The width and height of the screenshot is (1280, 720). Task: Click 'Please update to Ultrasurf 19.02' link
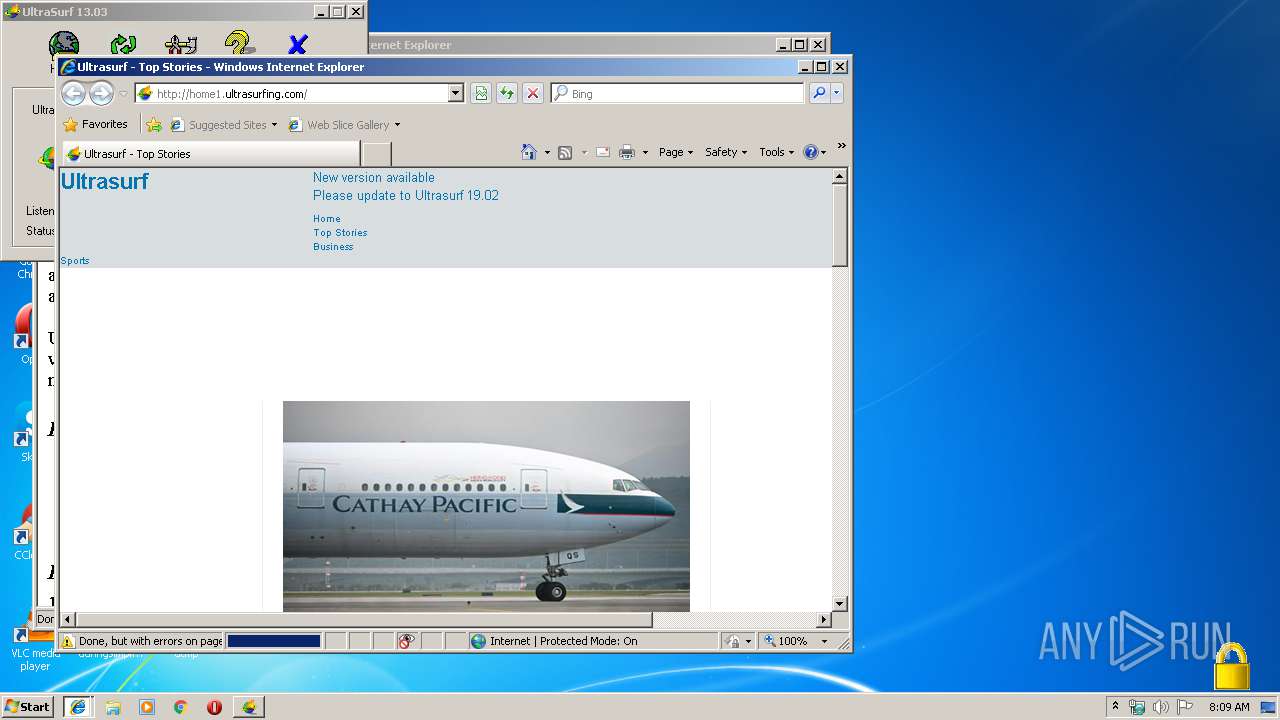coord(406,195)
